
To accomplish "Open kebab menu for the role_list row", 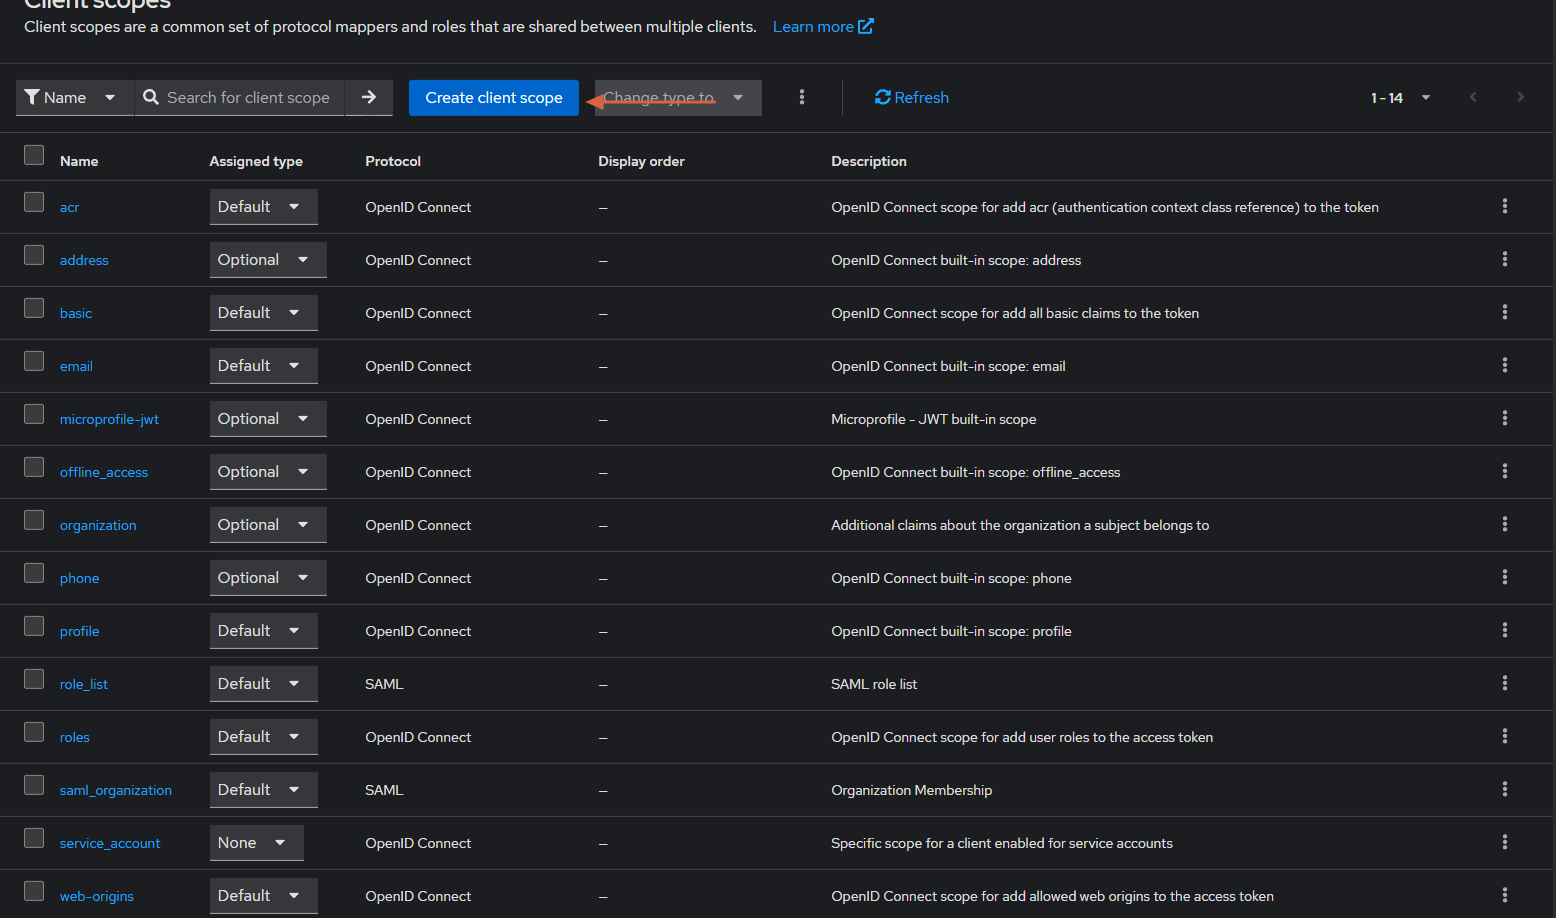I will [1504, 683].
